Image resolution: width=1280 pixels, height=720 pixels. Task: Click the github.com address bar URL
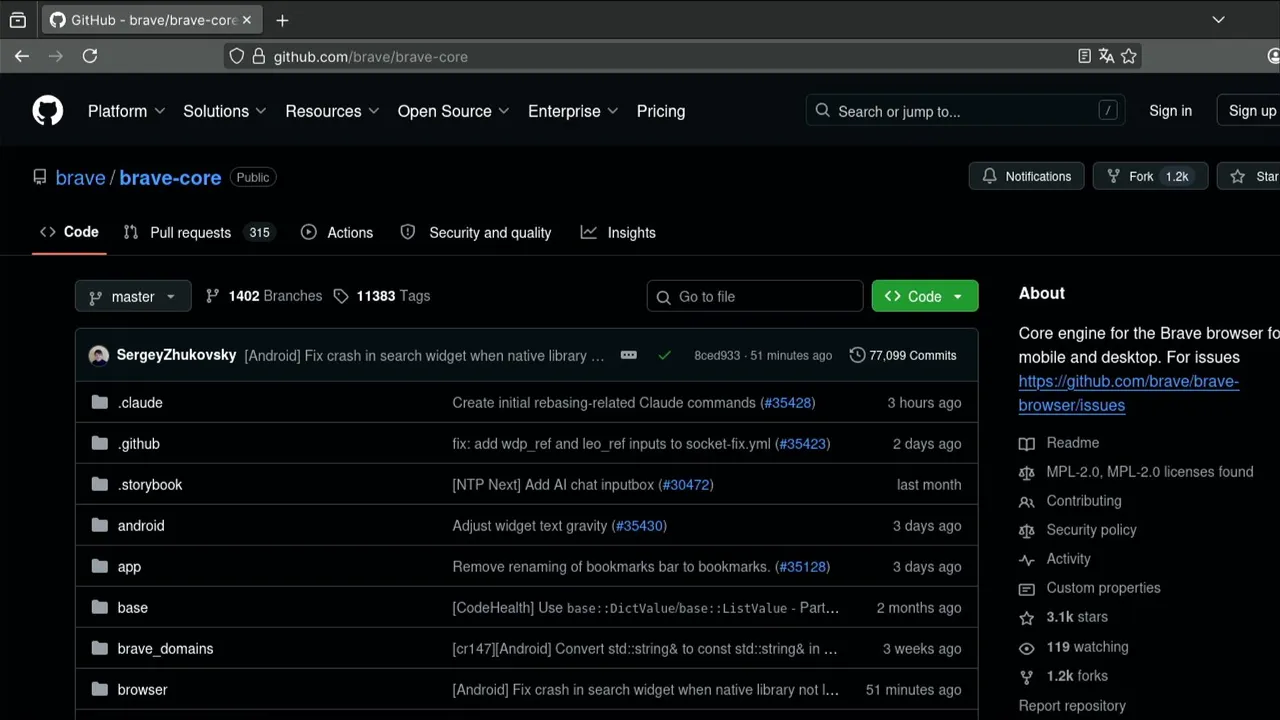tap(371, 57)
